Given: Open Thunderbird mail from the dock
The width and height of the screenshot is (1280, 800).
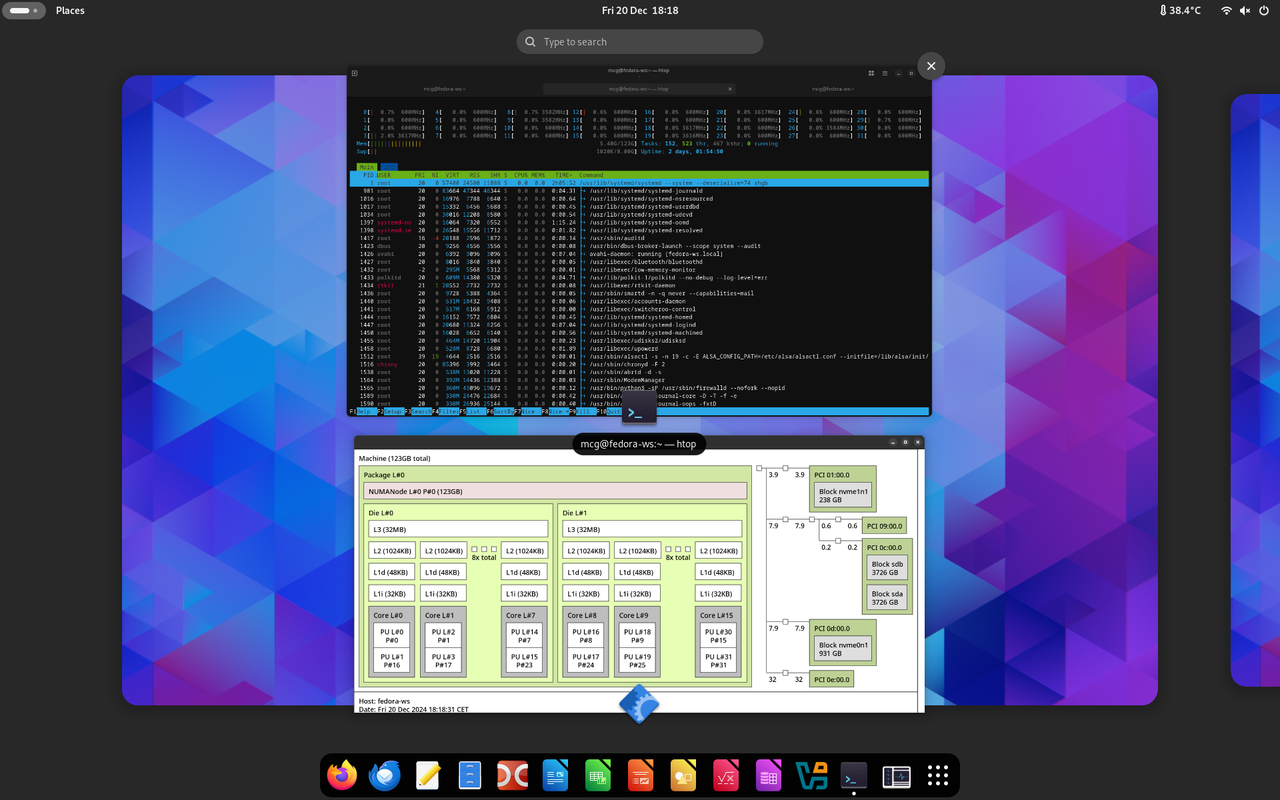Looking at the screenshot, I should point(385,775).
